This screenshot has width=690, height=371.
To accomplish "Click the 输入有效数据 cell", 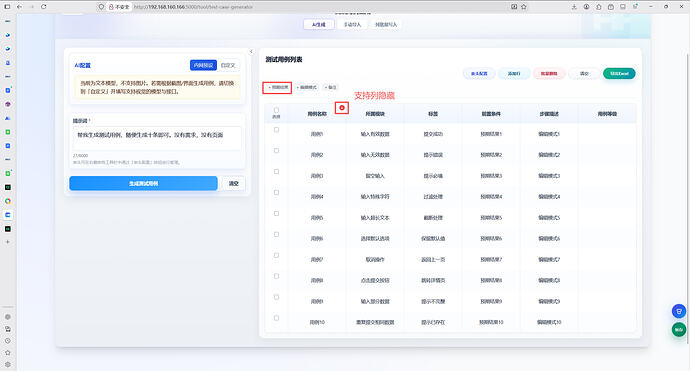I will click(375, 134).
